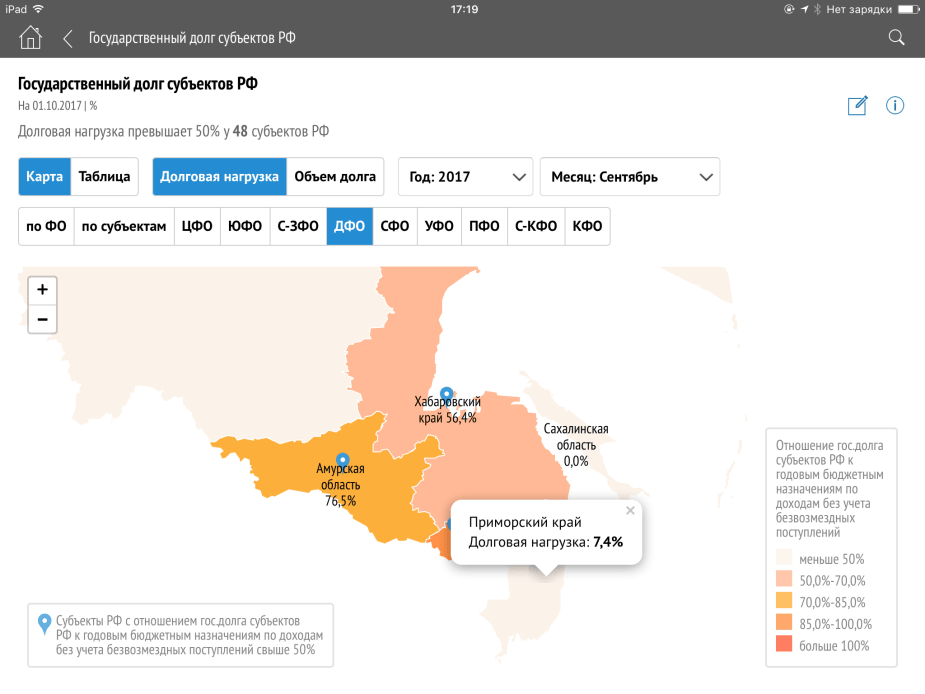Zoom out the map with minus
Screen dimensions: 925x694
42,320
